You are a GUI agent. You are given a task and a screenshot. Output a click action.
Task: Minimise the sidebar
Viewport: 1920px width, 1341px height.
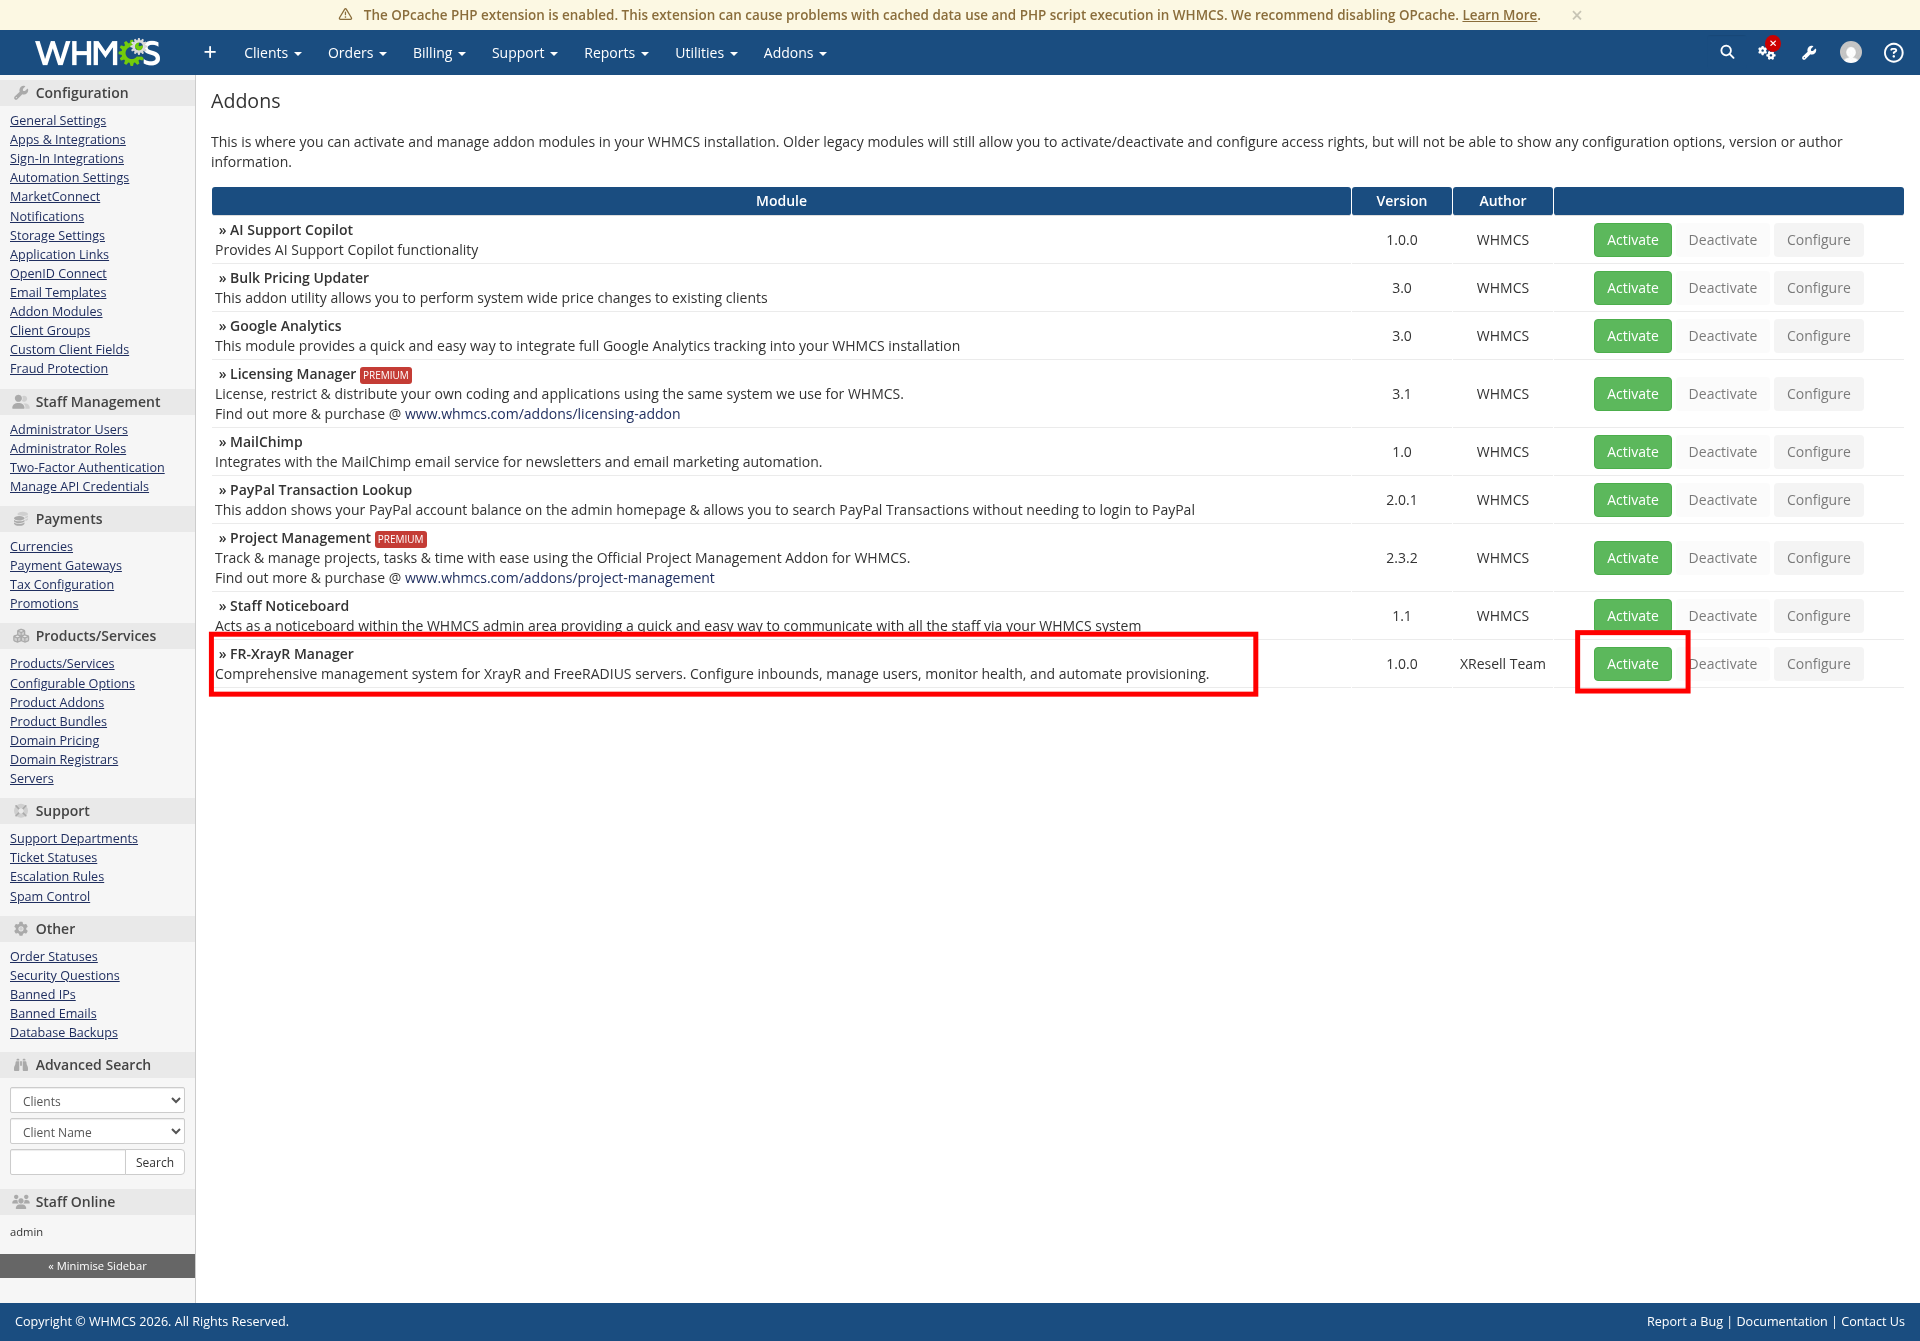[x=97, y=1266]
